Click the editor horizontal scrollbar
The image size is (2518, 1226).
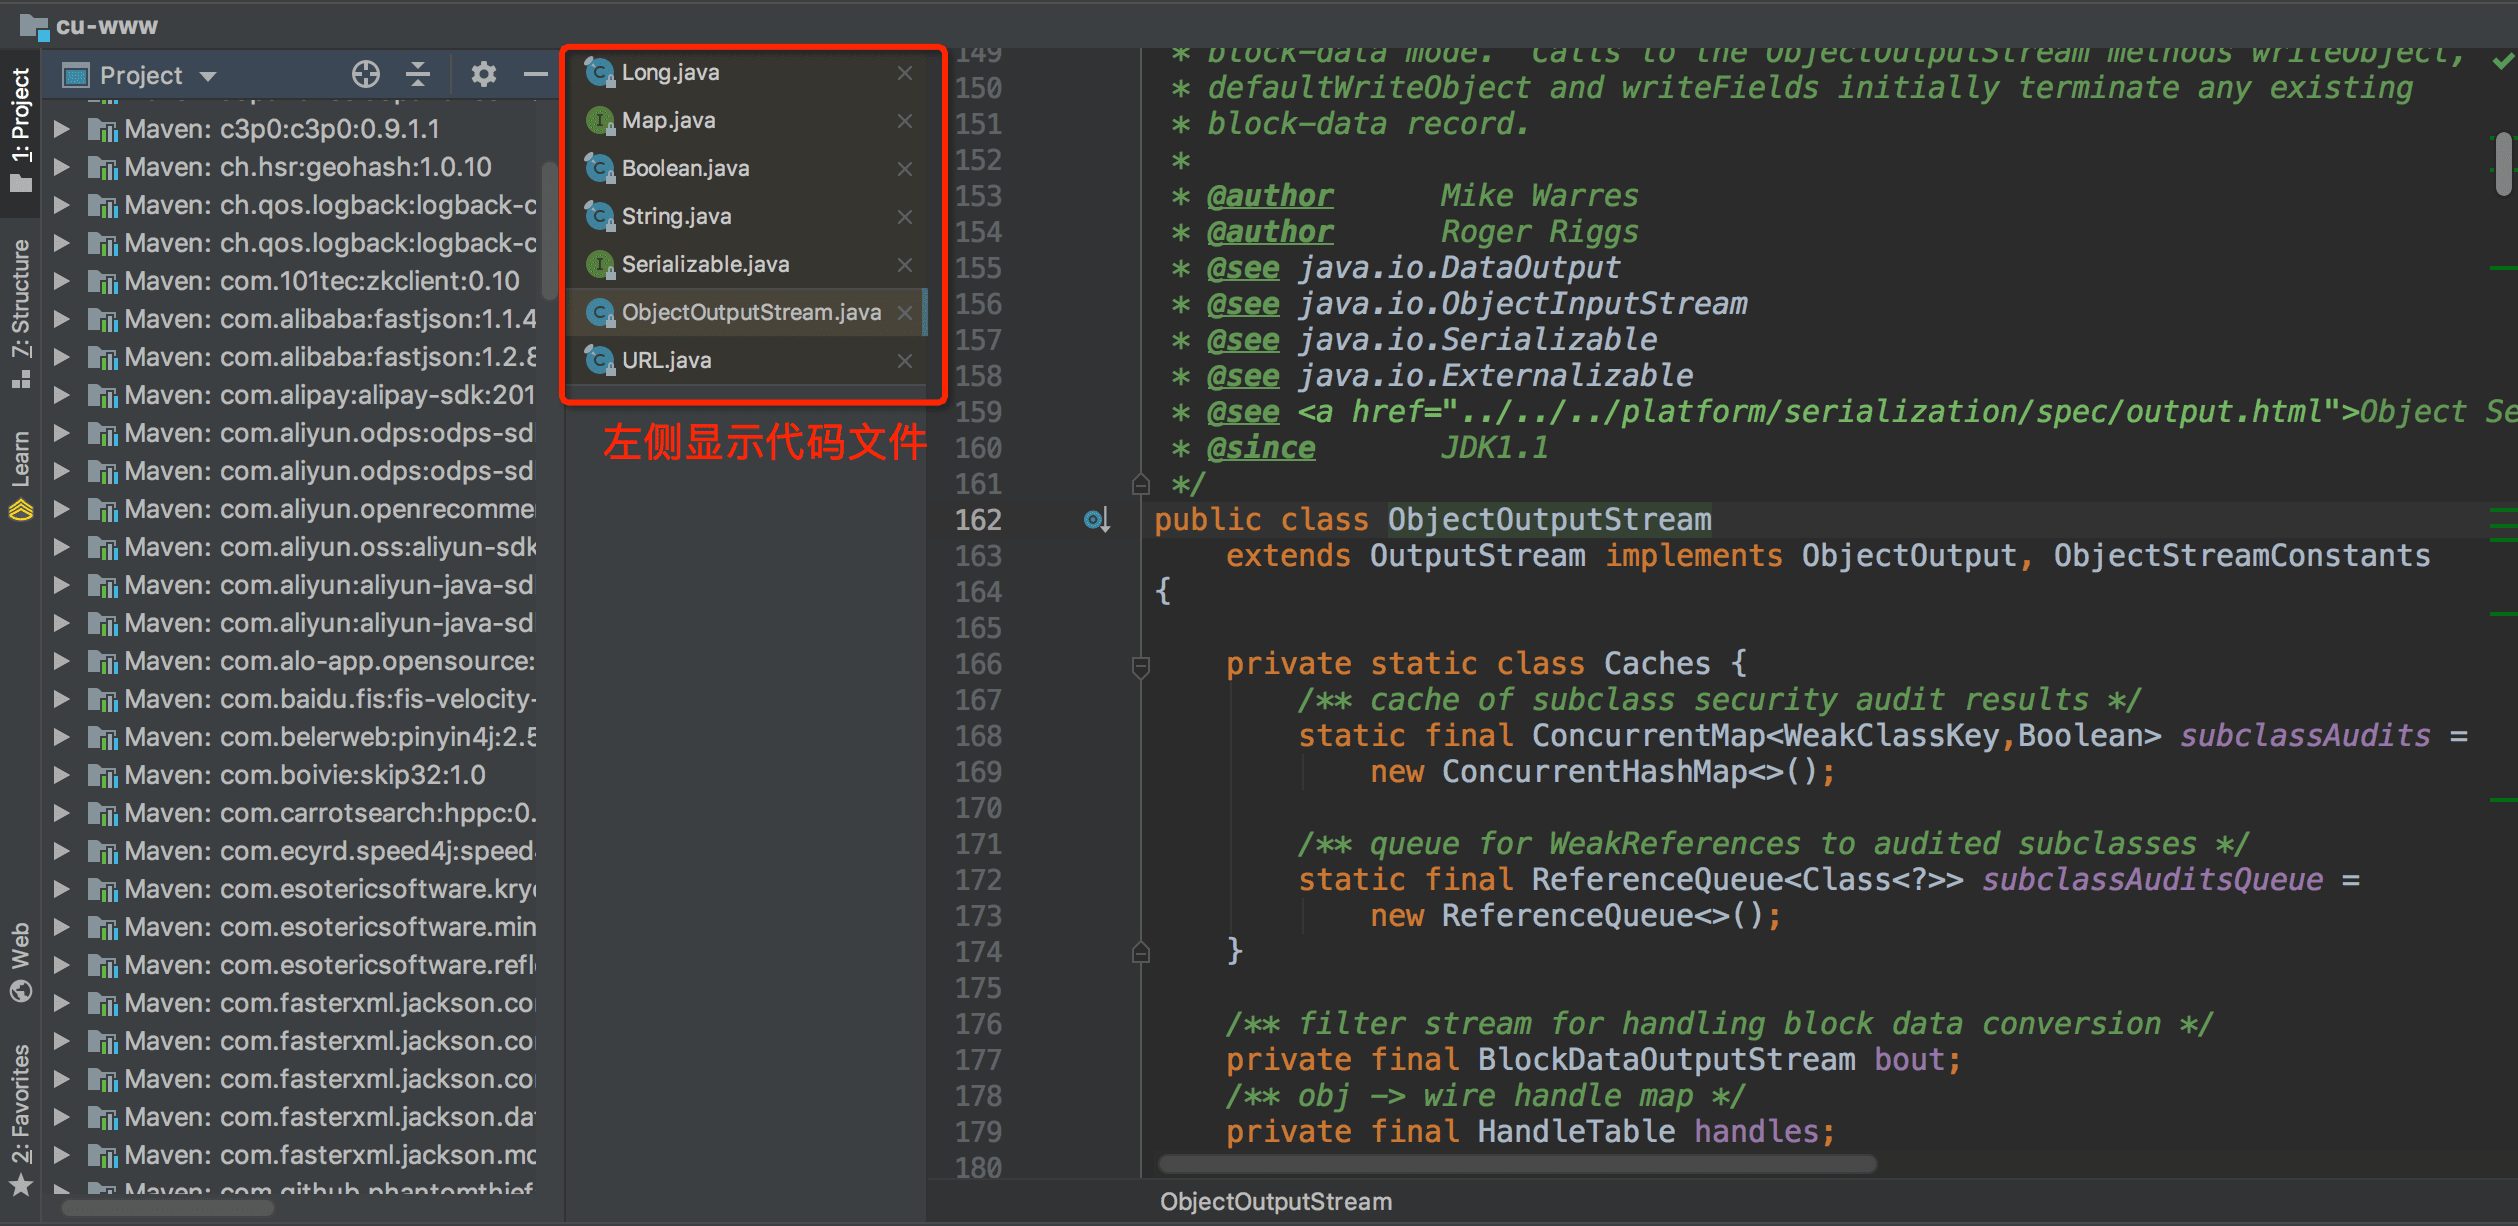click(1517, 1164)
